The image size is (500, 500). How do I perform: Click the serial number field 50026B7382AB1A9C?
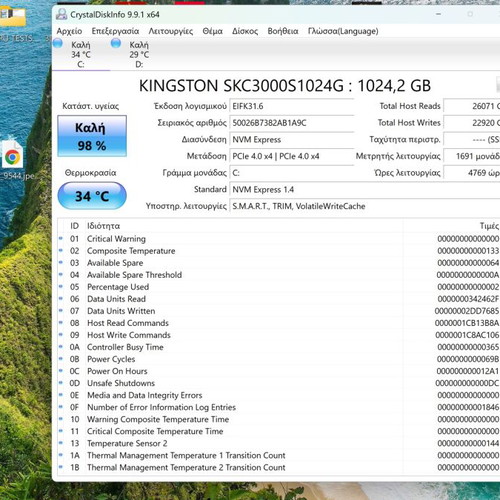point(292,123)
